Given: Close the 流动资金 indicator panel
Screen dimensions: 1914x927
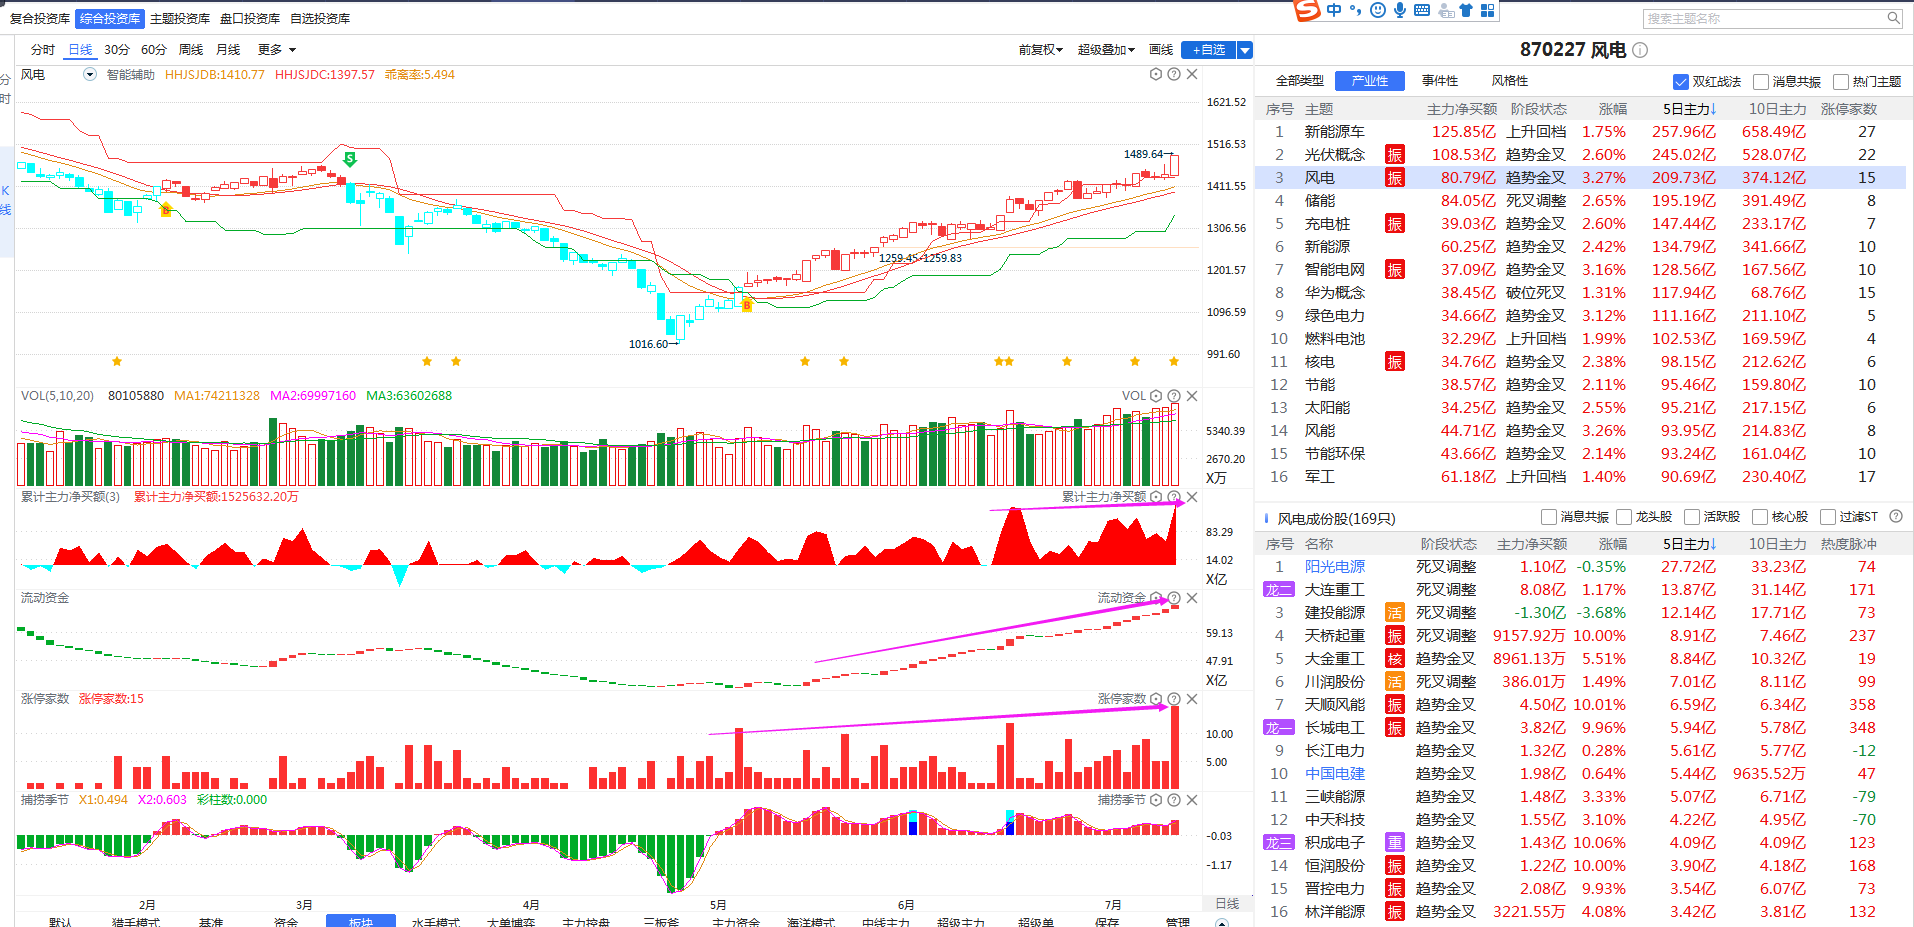Looking at the screenshot, I should point(1192,598).
